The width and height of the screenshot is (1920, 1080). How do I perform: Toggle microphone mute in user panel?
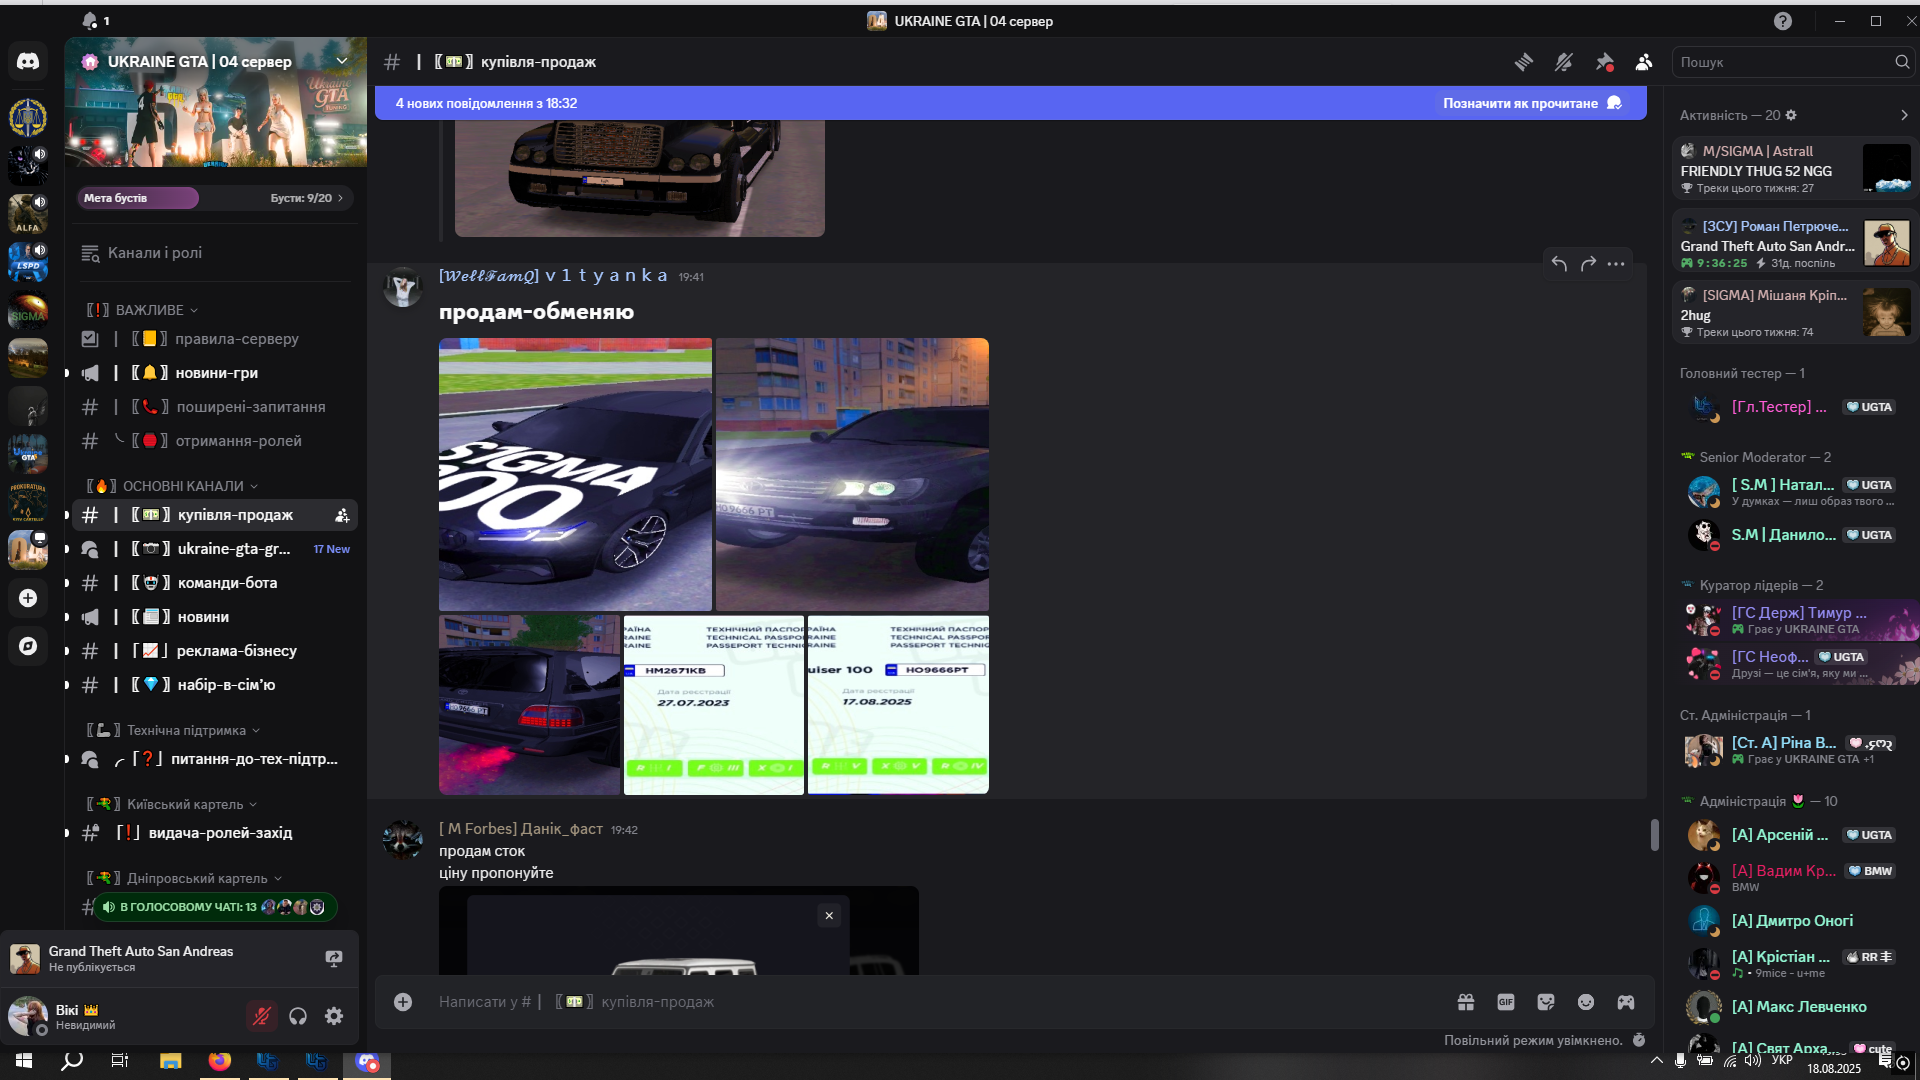[x=262, y=1016]
